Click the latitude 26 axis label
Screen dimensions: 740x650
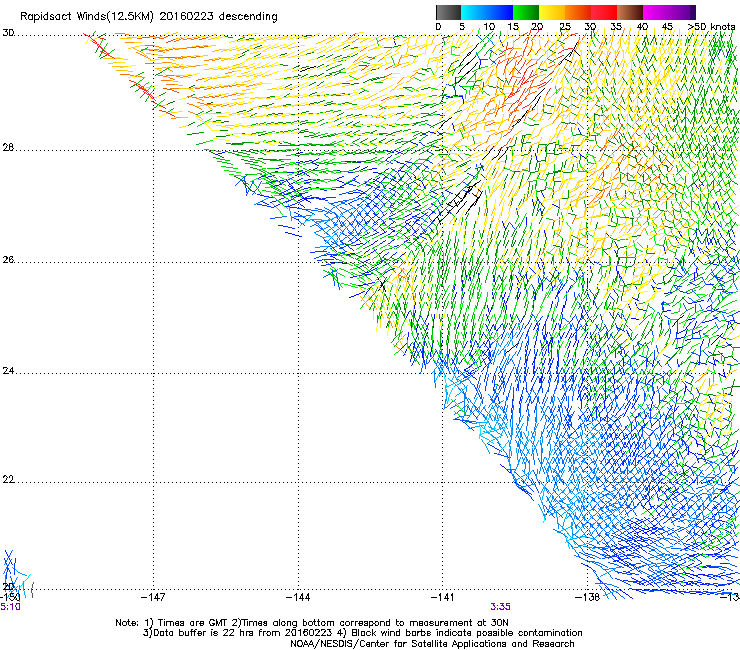click(8, 260)
